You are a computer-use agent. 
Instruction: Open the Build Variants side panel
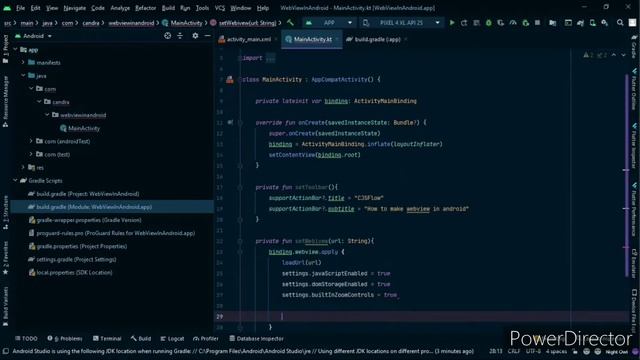[5, 306]
